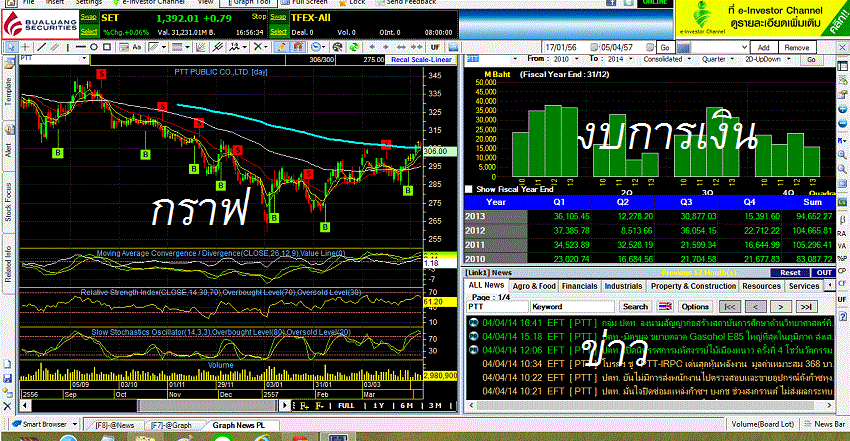Go to first news page button

pos(730,307)
